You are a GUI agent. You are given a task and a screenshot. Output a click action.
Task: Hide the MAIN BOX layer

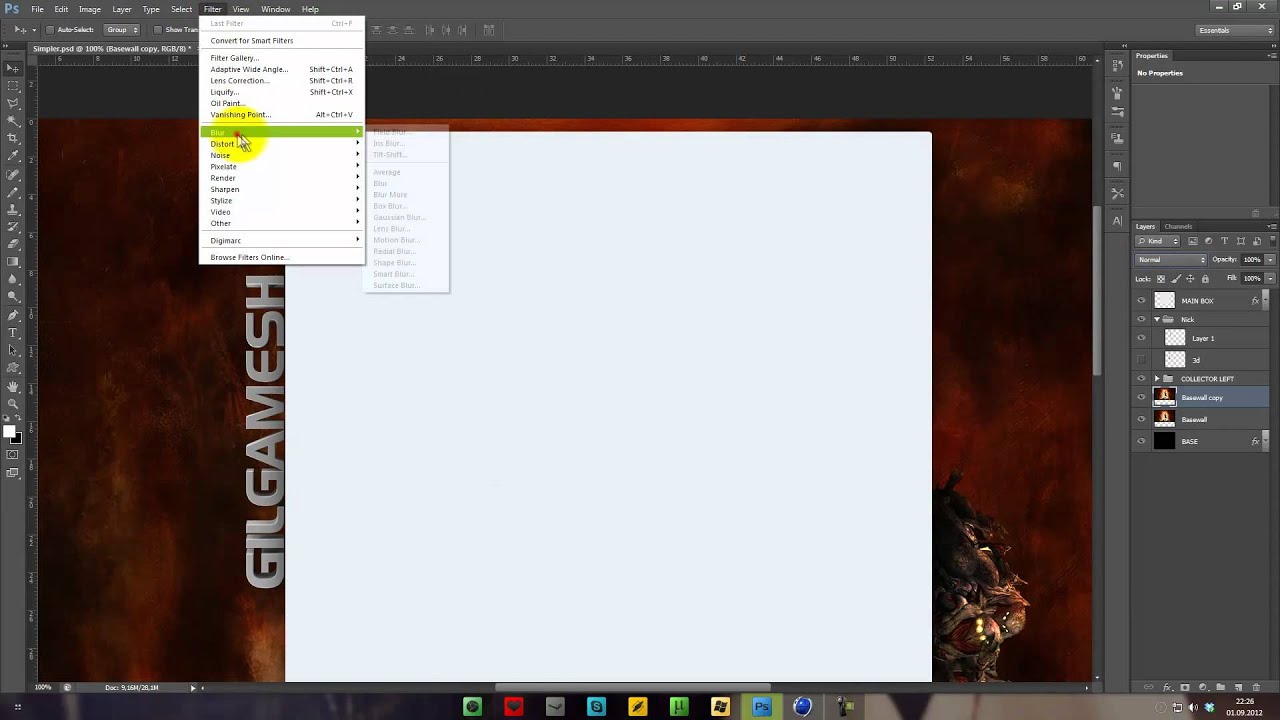1141,301
